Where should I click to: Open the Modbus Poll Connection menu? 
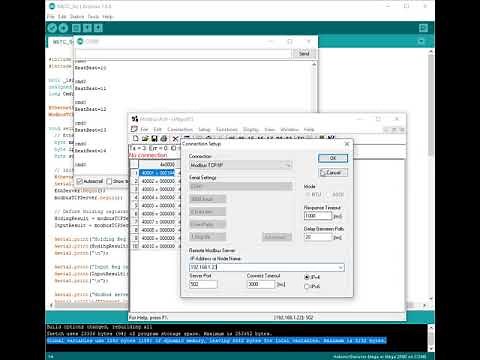click(180, 129)
